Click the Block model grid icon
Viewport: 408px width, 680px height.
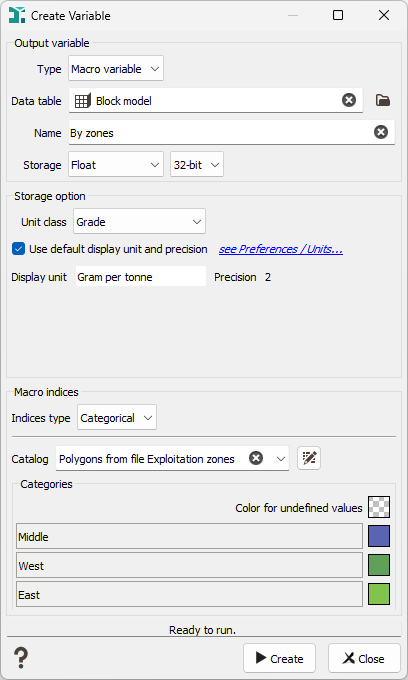coord(82,101)
